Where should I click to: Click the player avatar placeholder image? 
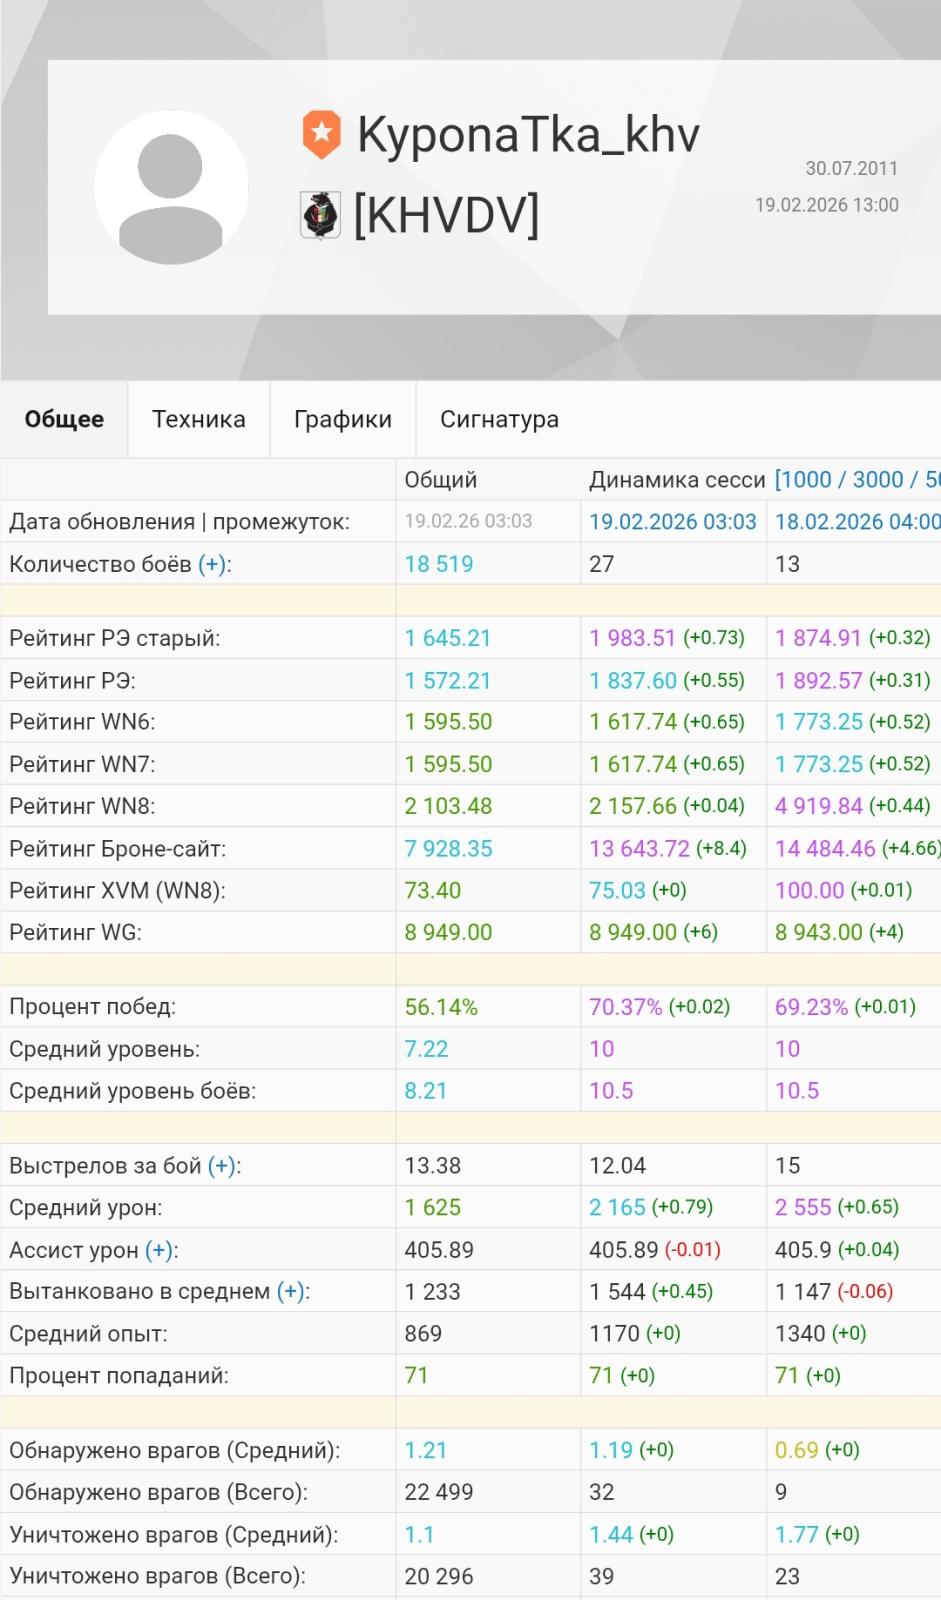pos(171,188)
